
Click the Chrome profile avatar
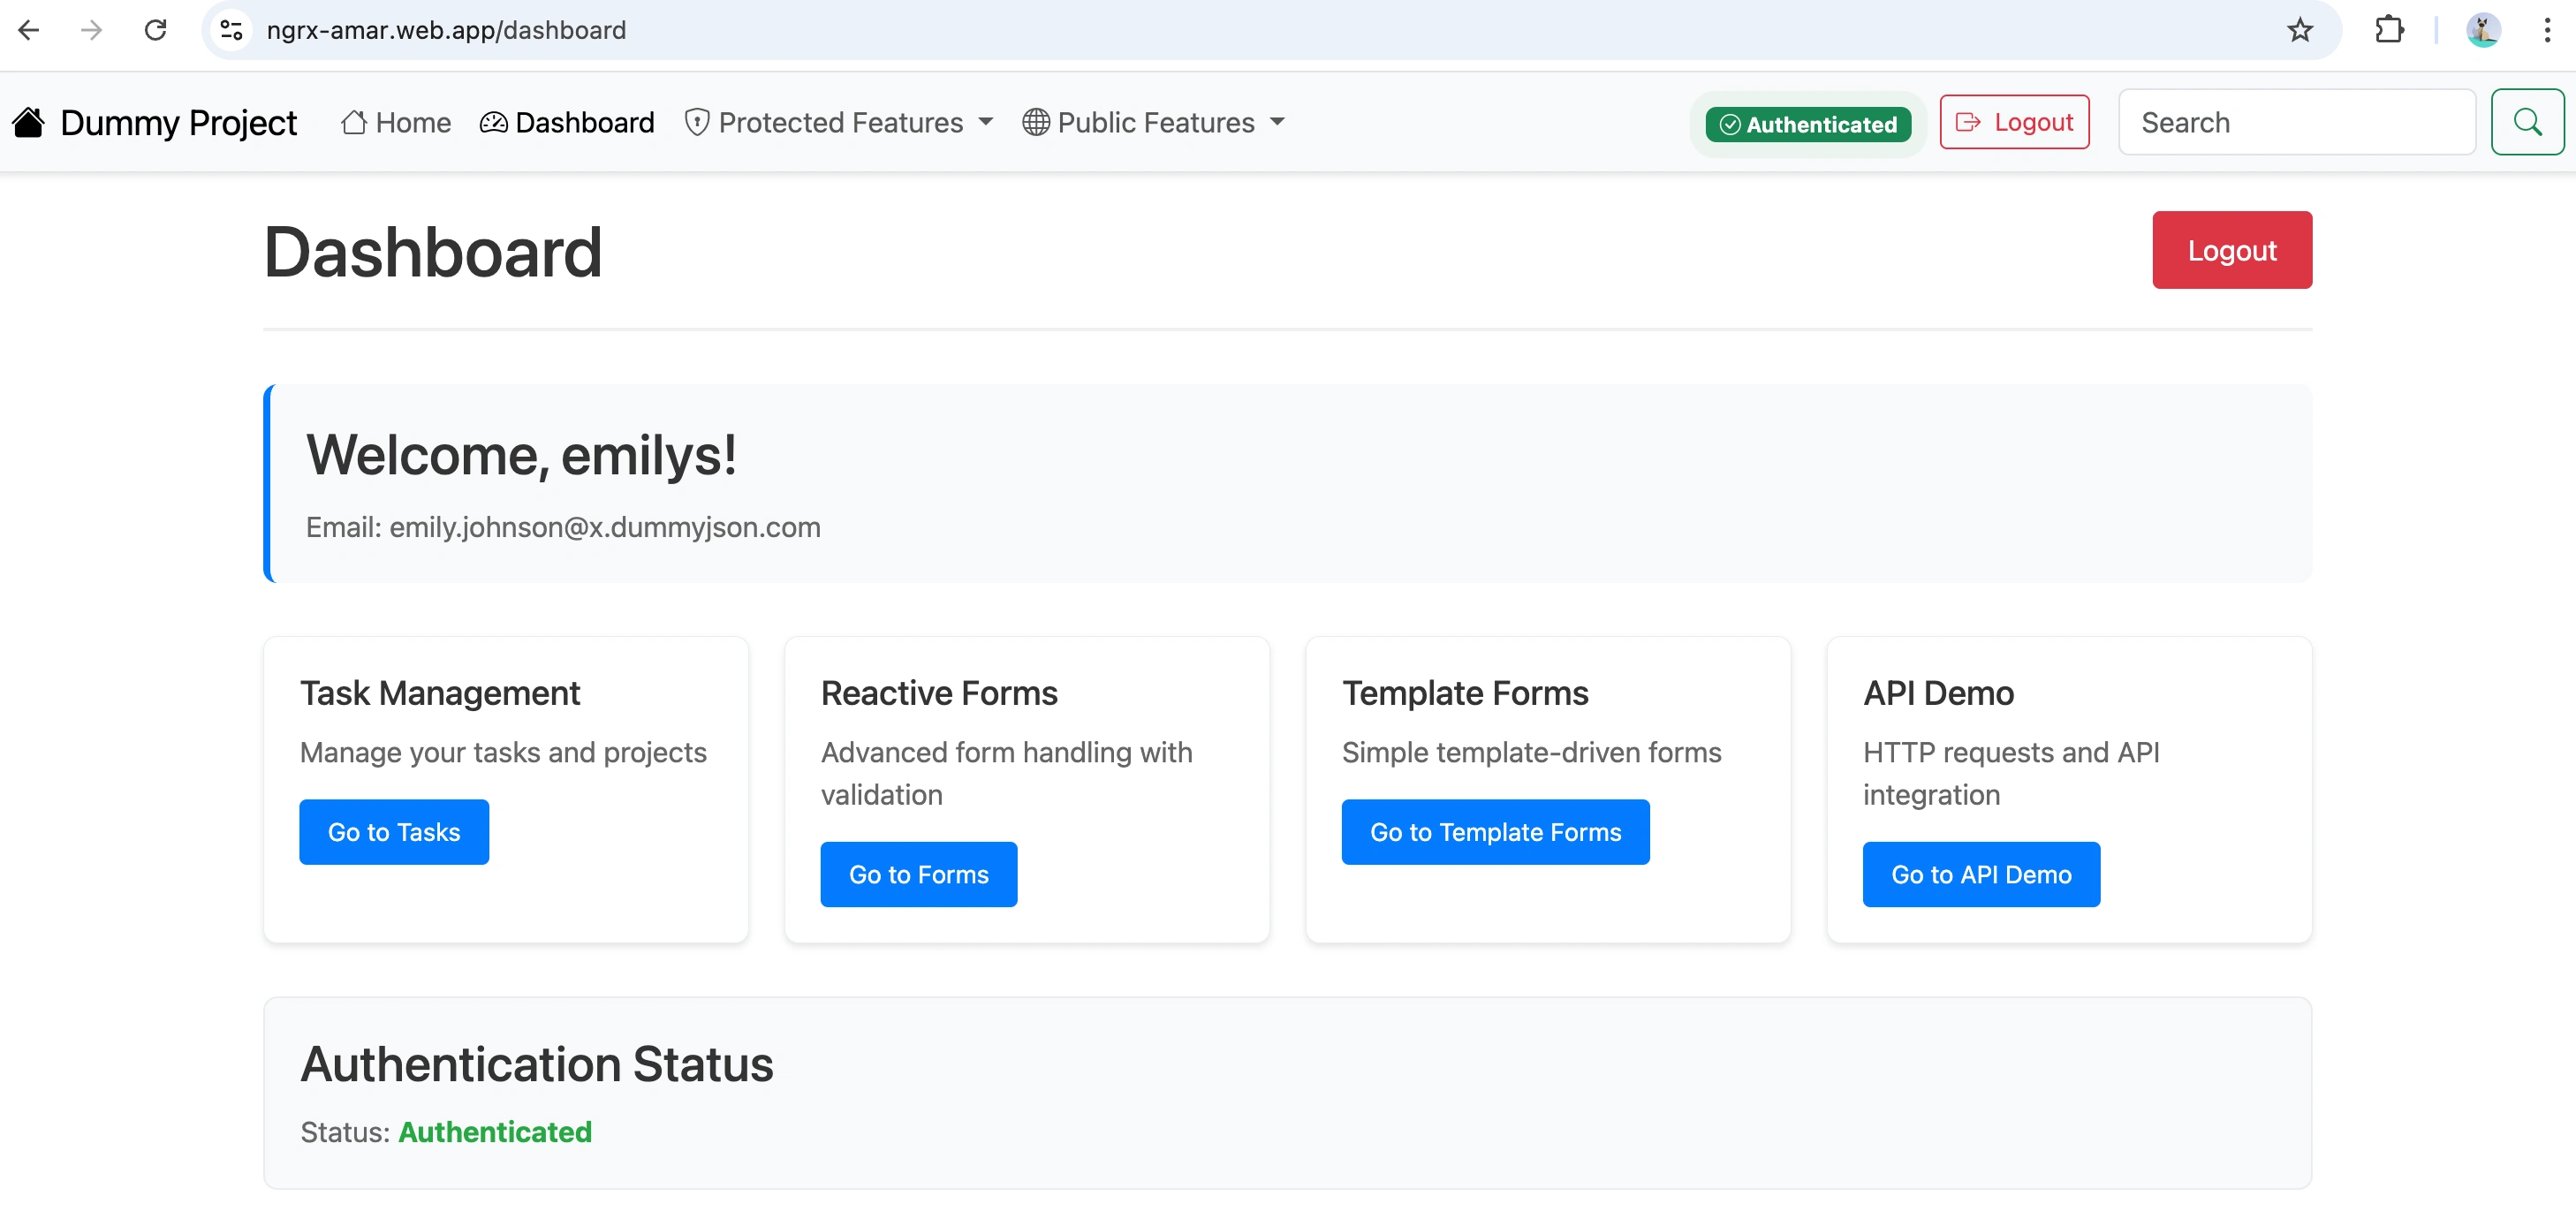2482,30
